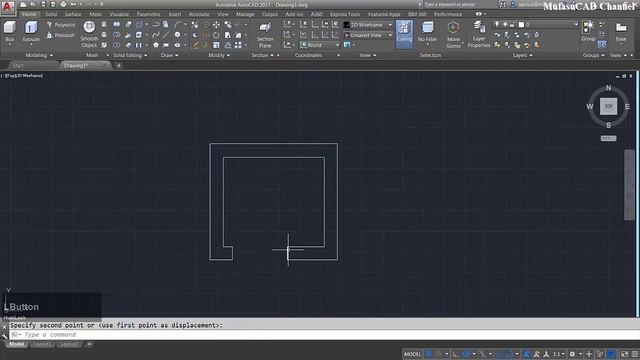Activate the Presspull tool
This screenshot has width=640, height=360.
(60, 35)
